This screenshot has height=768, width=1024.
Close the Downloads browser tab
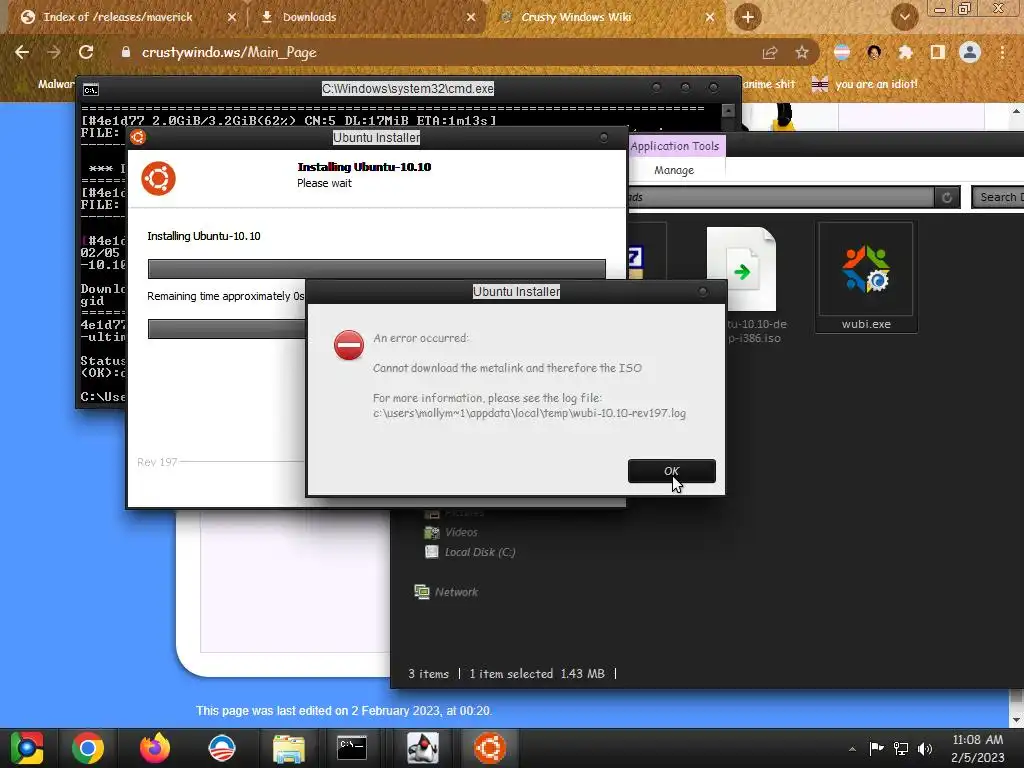pyautogui.click(x=471, y=17)
